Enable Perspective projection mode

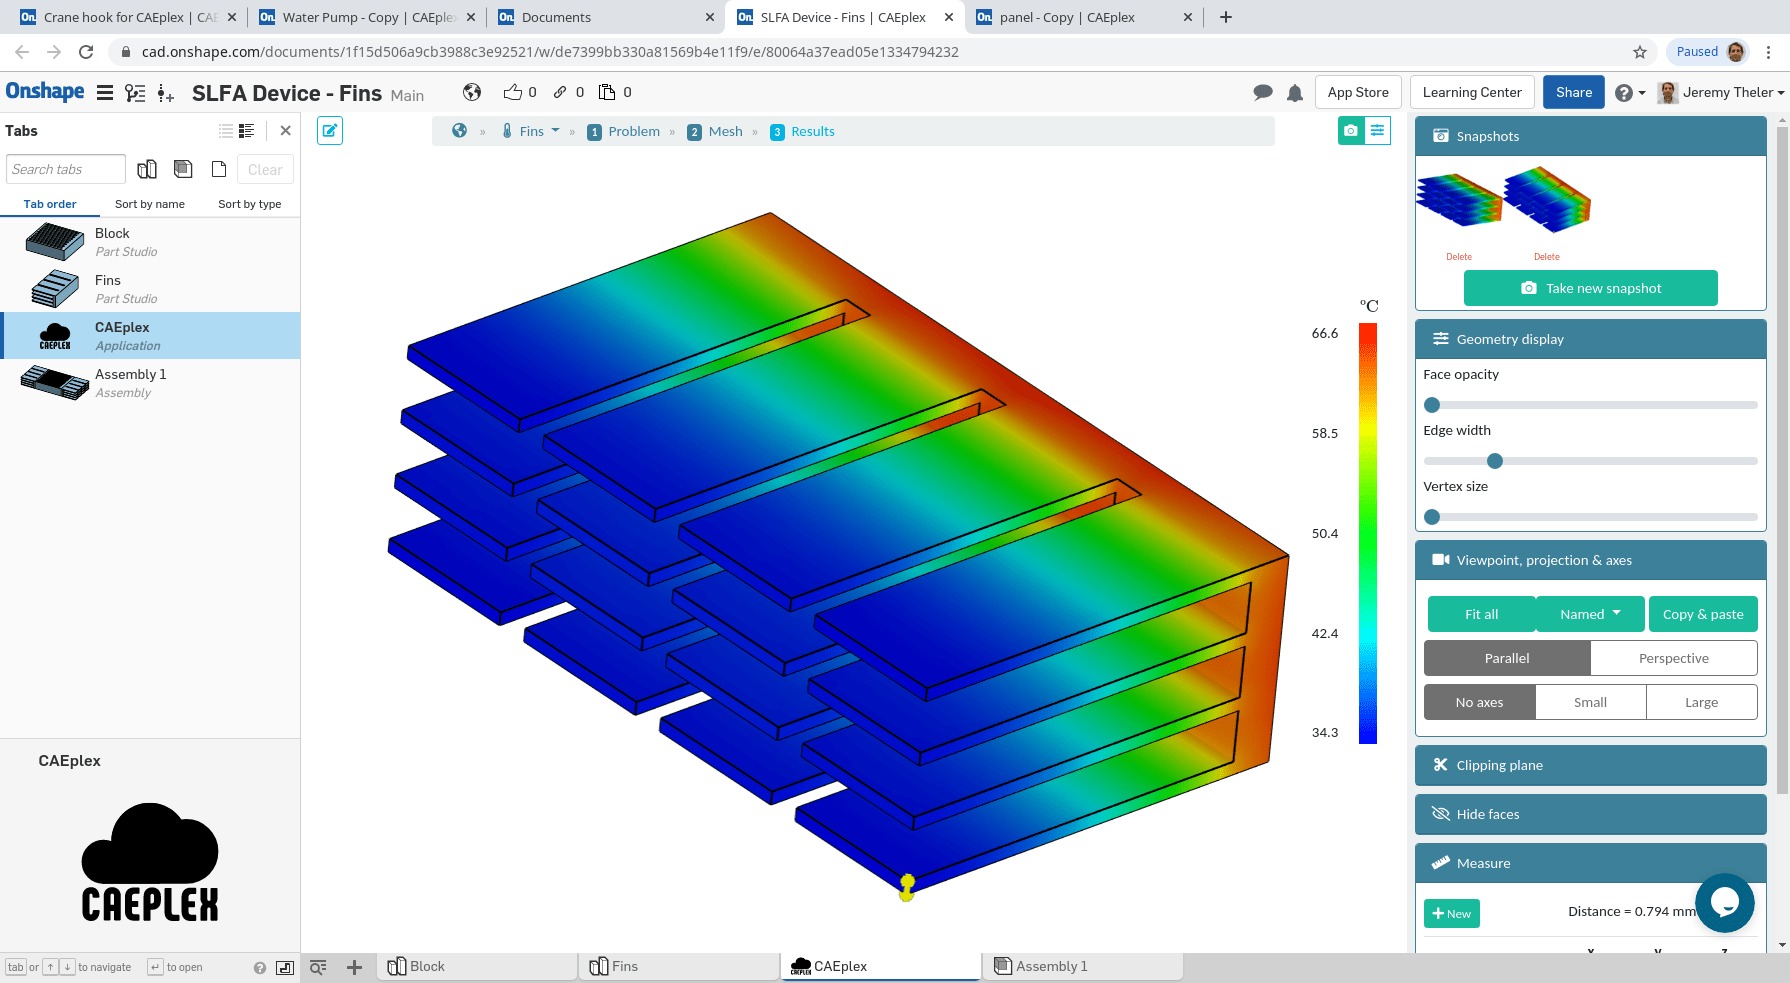tap(1673, 658)
